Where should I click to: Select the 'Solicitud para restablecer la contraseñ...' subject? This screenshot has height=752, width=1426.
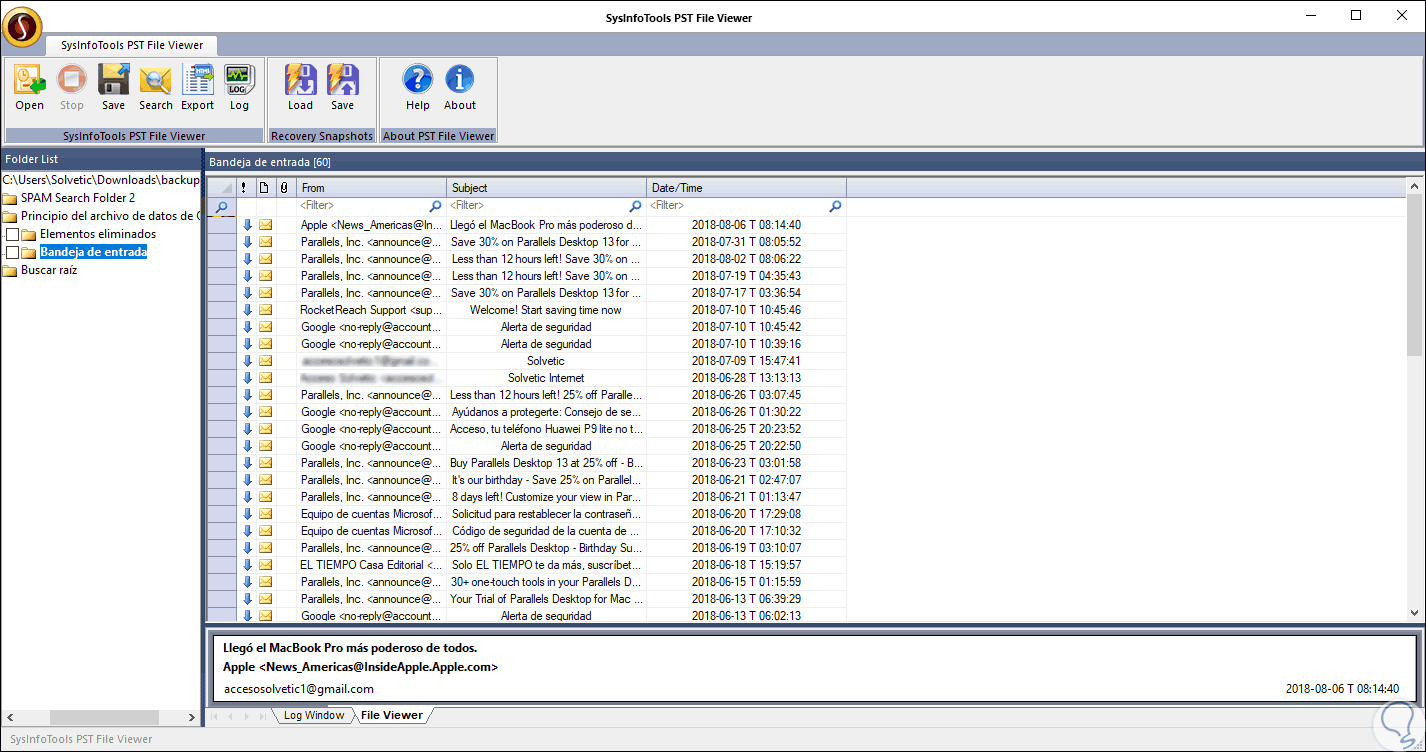(546, 514)
